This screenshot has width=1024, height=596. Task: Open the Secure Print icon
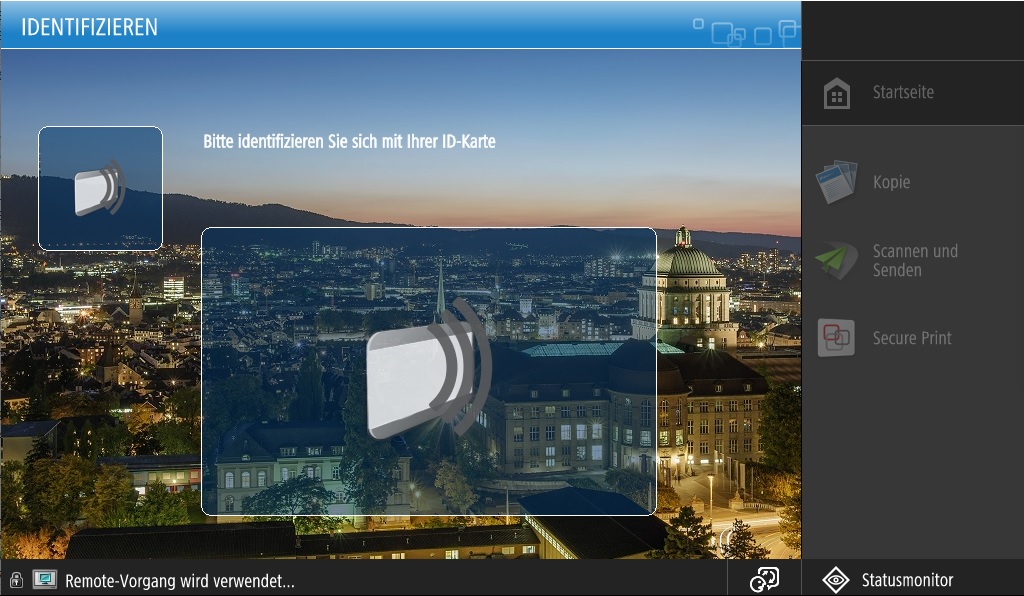836,338
